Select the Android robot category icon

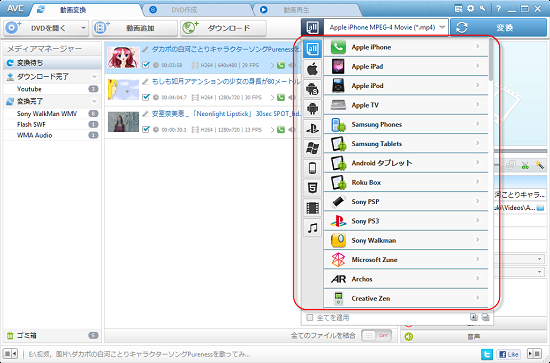[312, 108]
